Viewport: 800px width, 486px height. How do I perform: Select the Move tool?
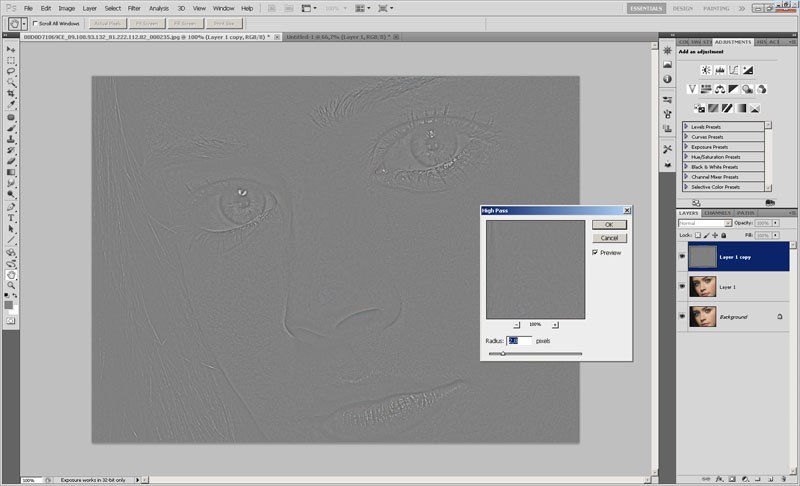pyautogui.click(x=11, y=49)
